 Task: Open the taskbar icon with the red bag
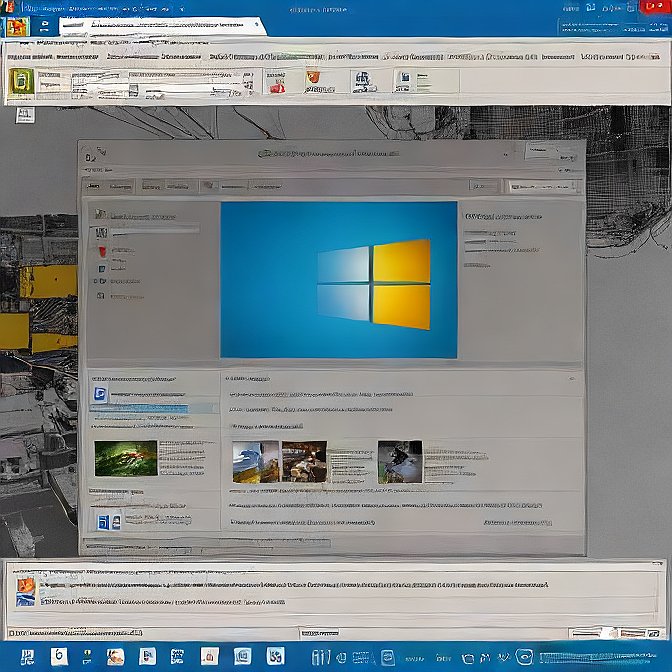point(210,656)
